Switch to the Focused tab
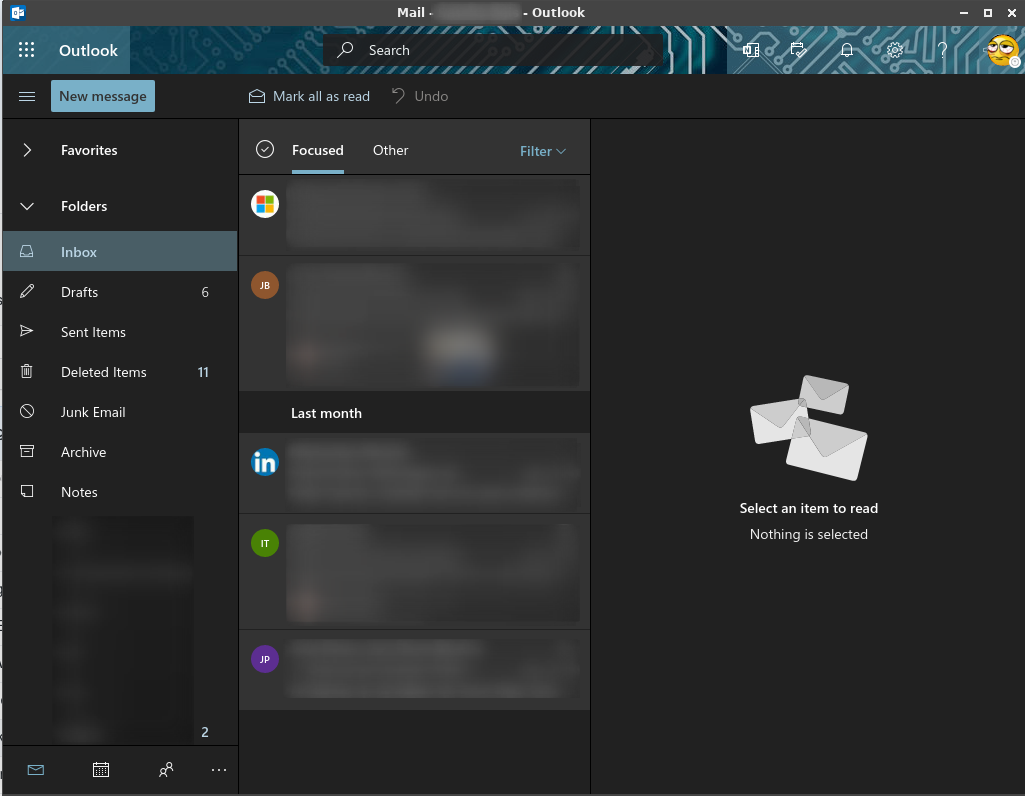 (318, 150)
